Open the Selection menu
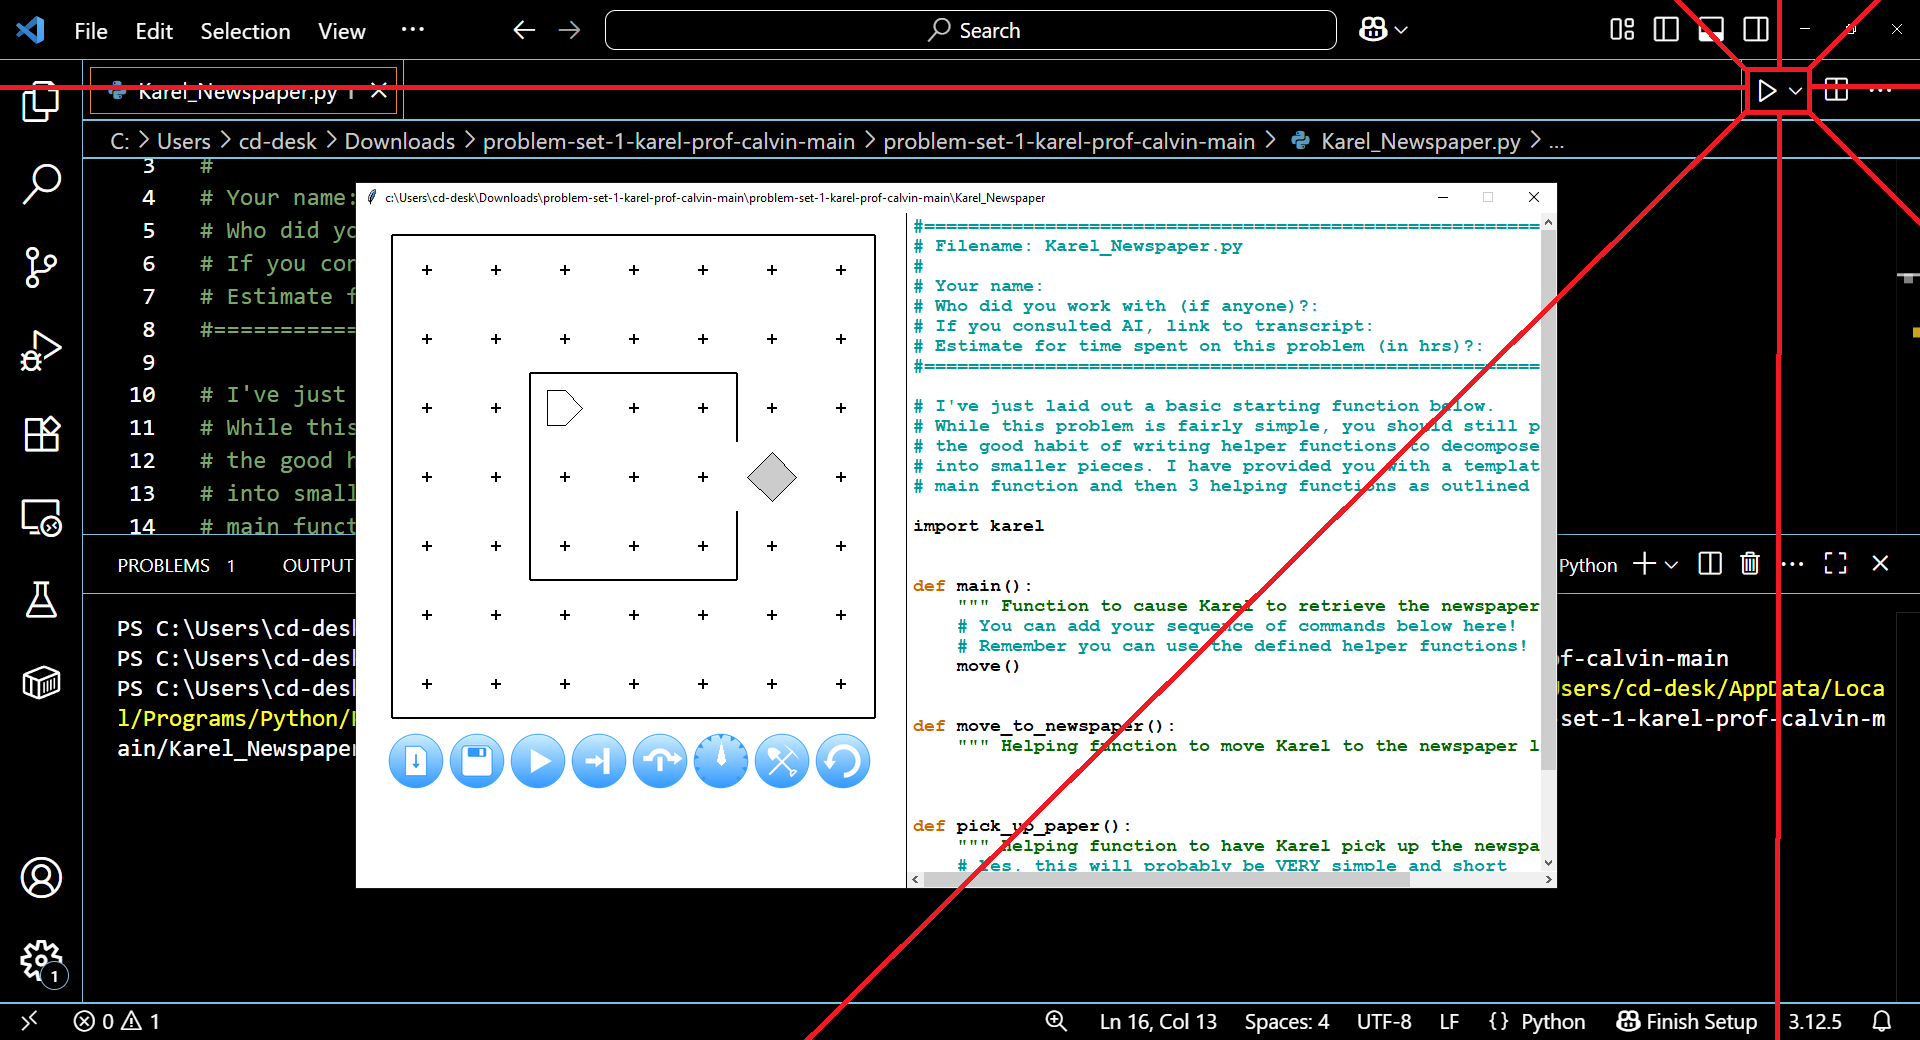Screen dimensions: 1920x1040 click(x=245, y=31)
